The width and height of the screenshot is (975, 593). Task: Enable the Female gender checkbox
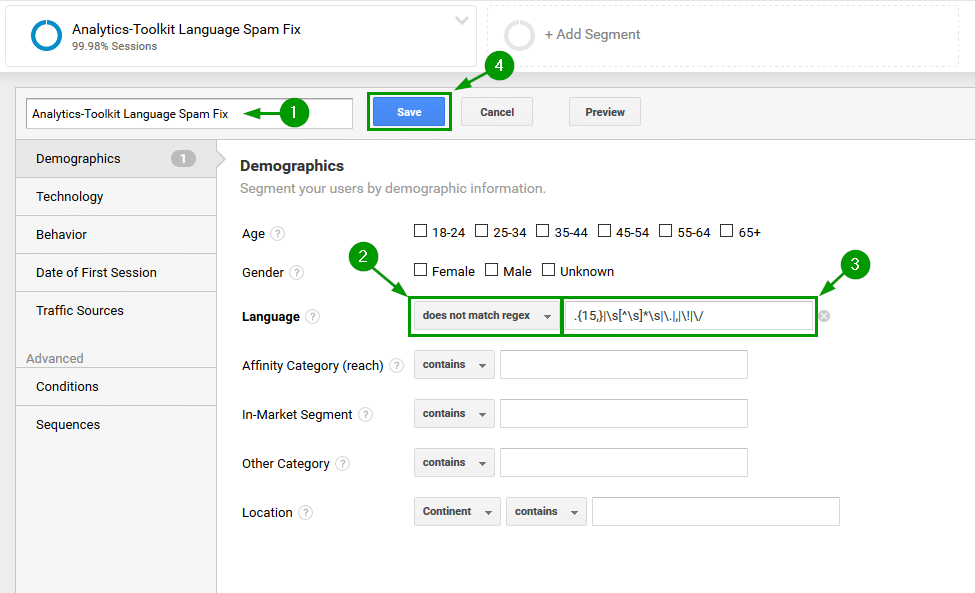[421, 270]
